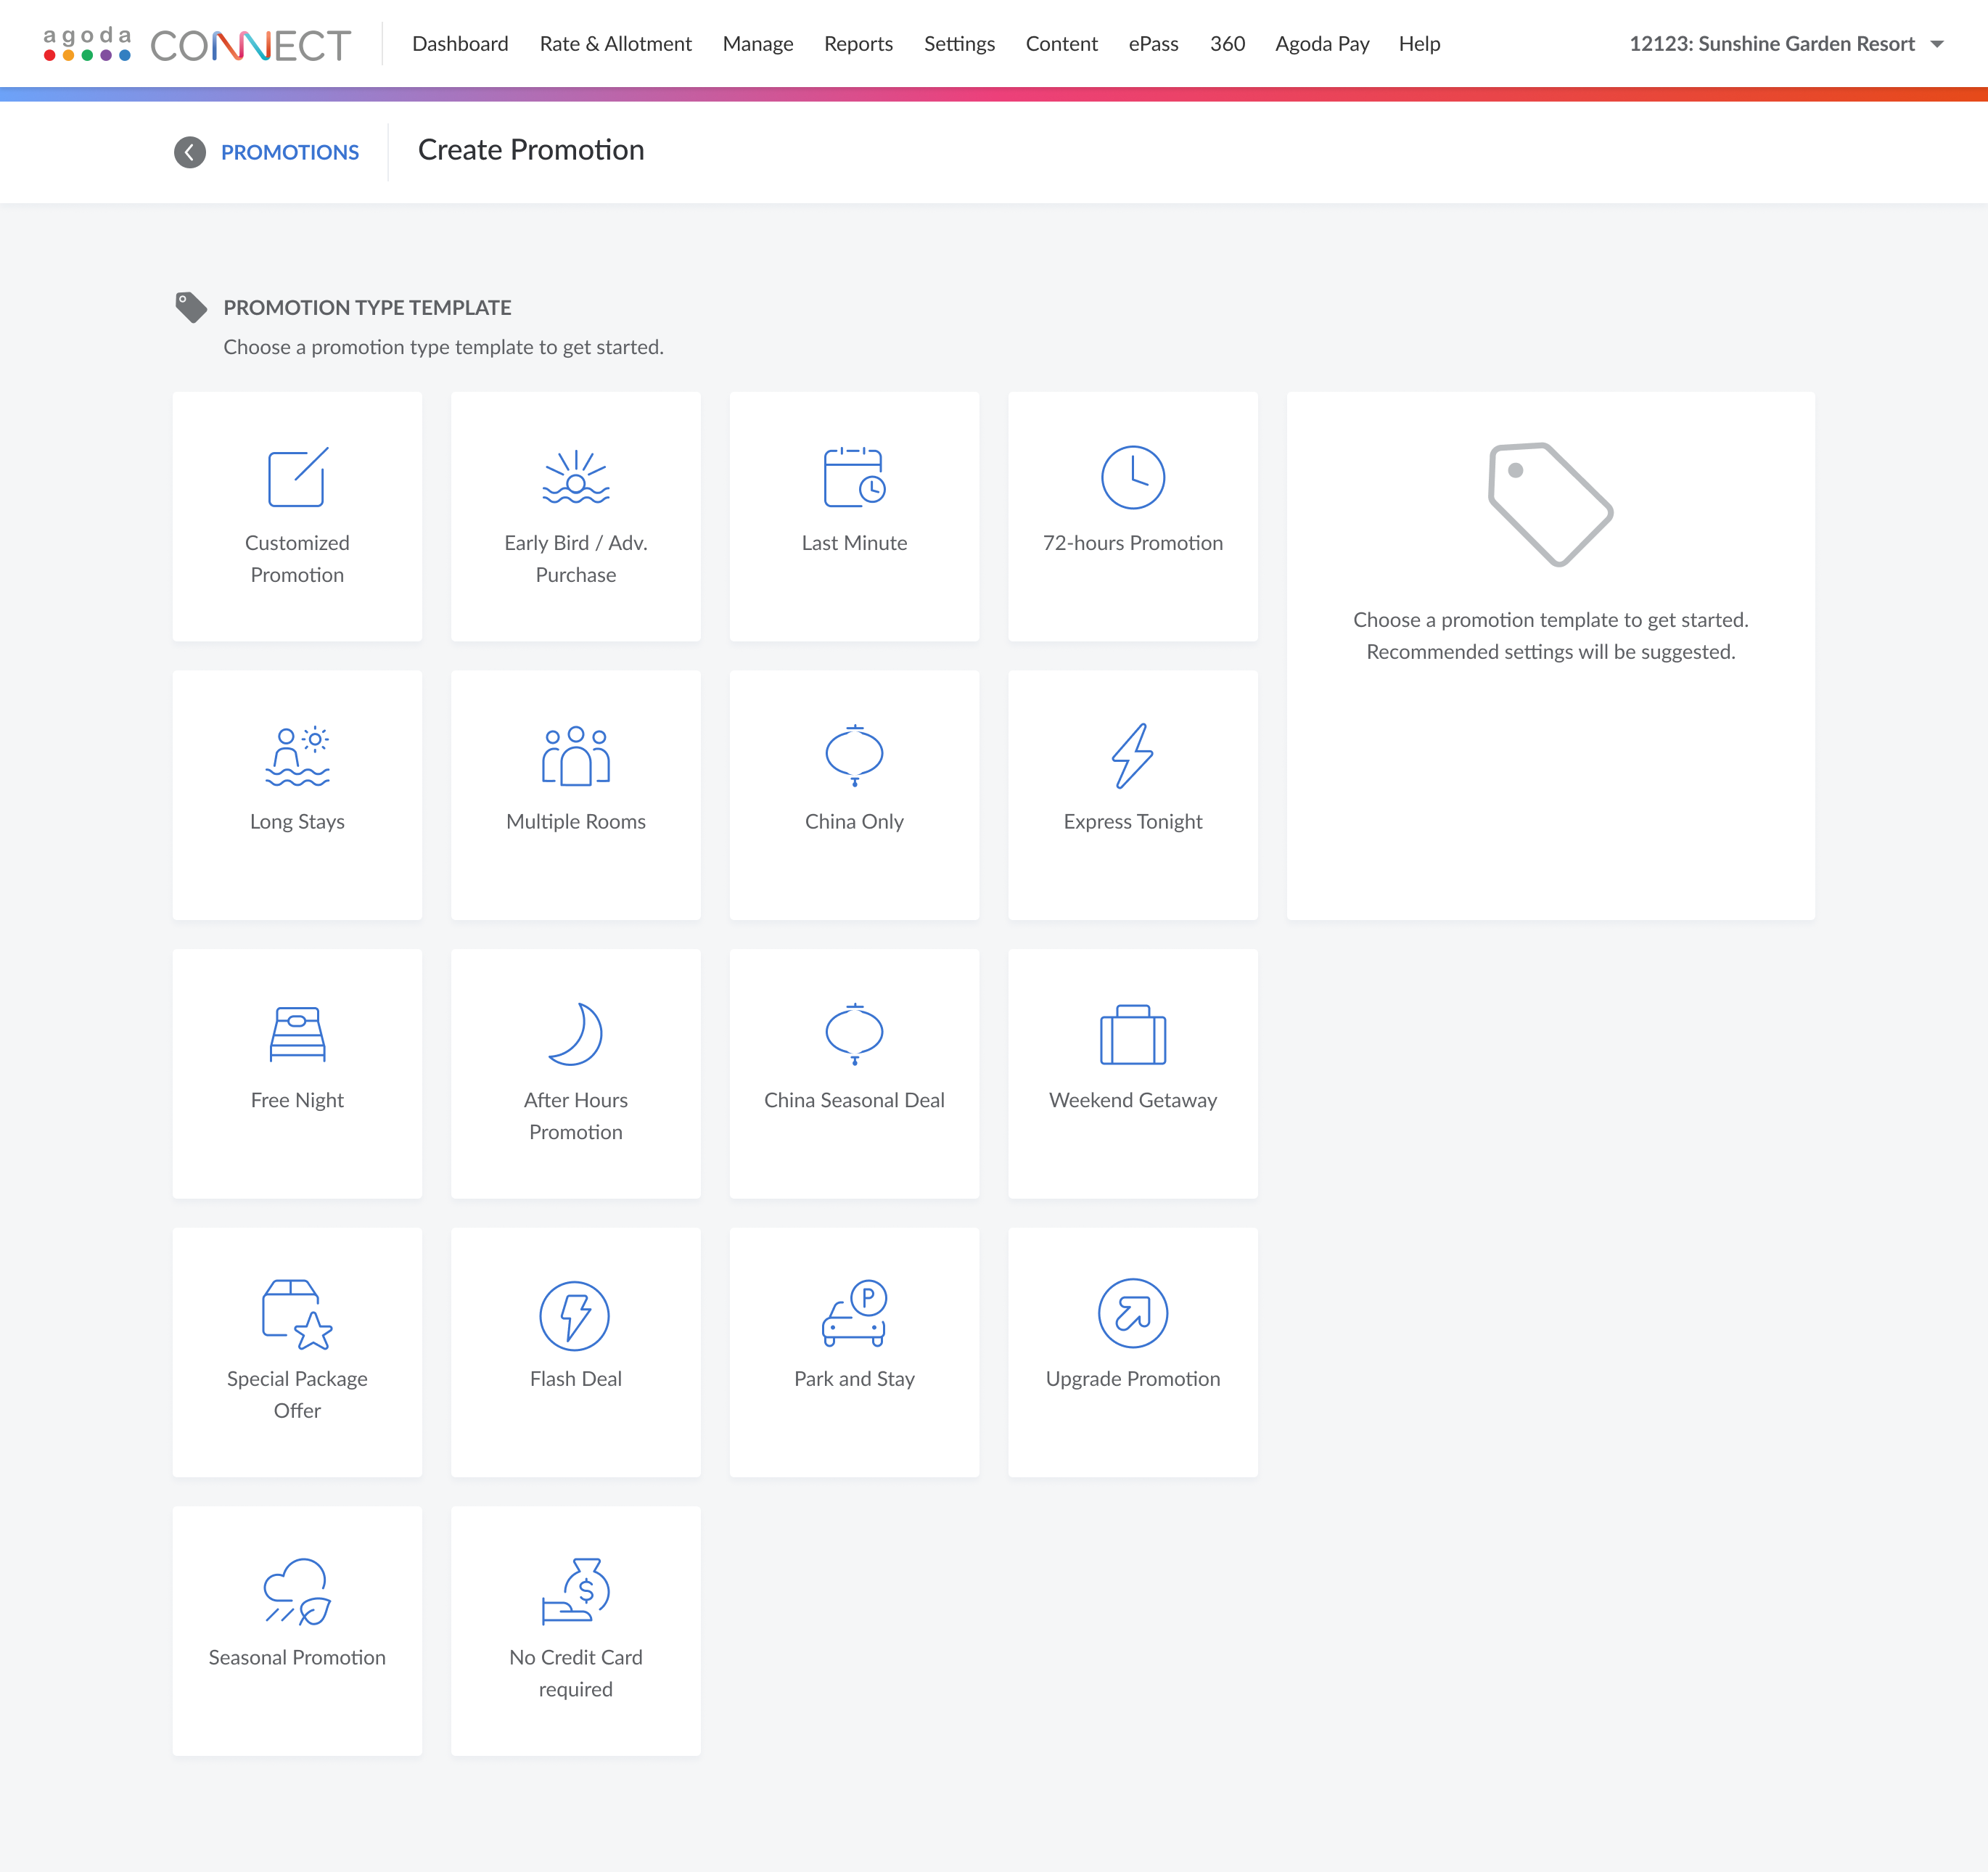Click the back arrow beside Promotions
Screen dimensions: 1988x1872
click(189, 152)
